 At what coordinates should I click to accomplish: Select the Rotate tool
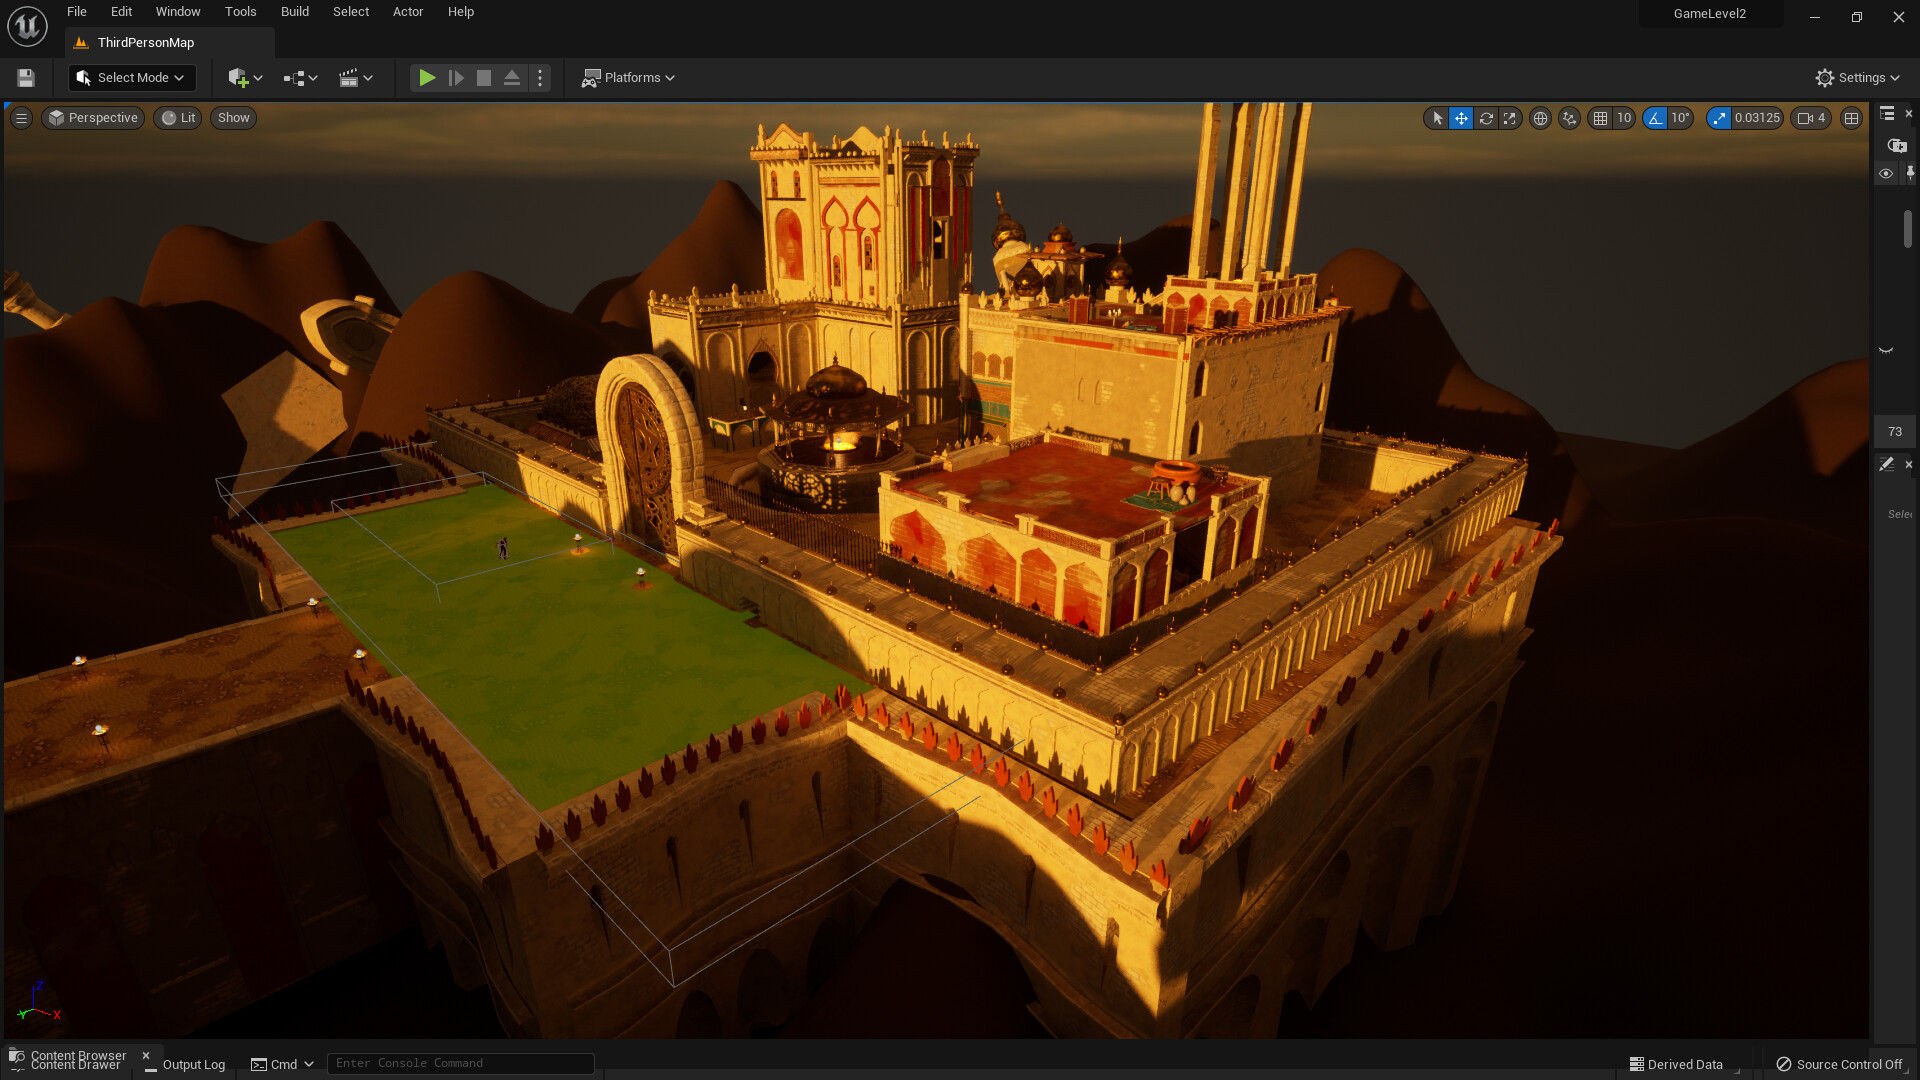coord(1485,118)
